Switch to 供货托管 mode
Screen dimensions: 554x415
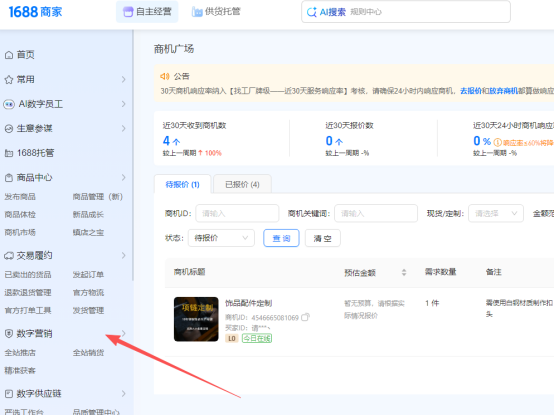pos(216,12)
